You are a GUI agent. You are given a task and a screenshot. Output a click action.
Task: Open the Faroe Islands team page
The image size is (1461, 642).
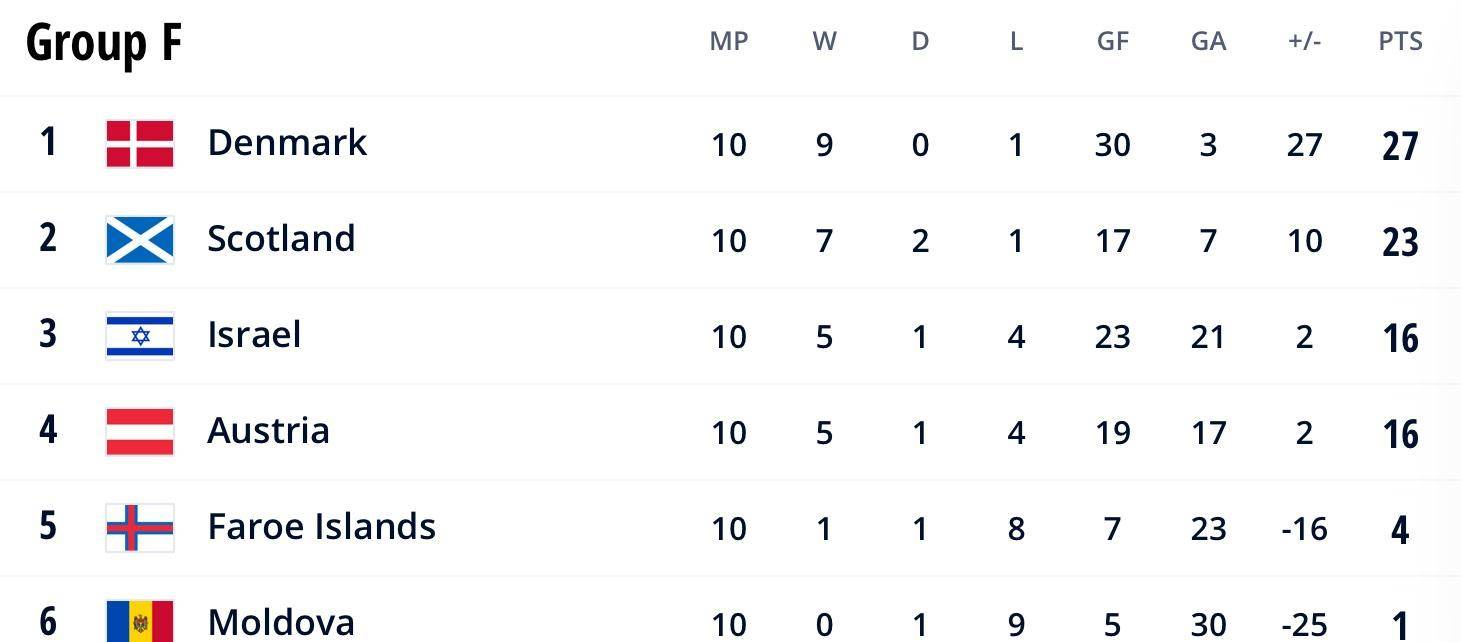[321, 527]
